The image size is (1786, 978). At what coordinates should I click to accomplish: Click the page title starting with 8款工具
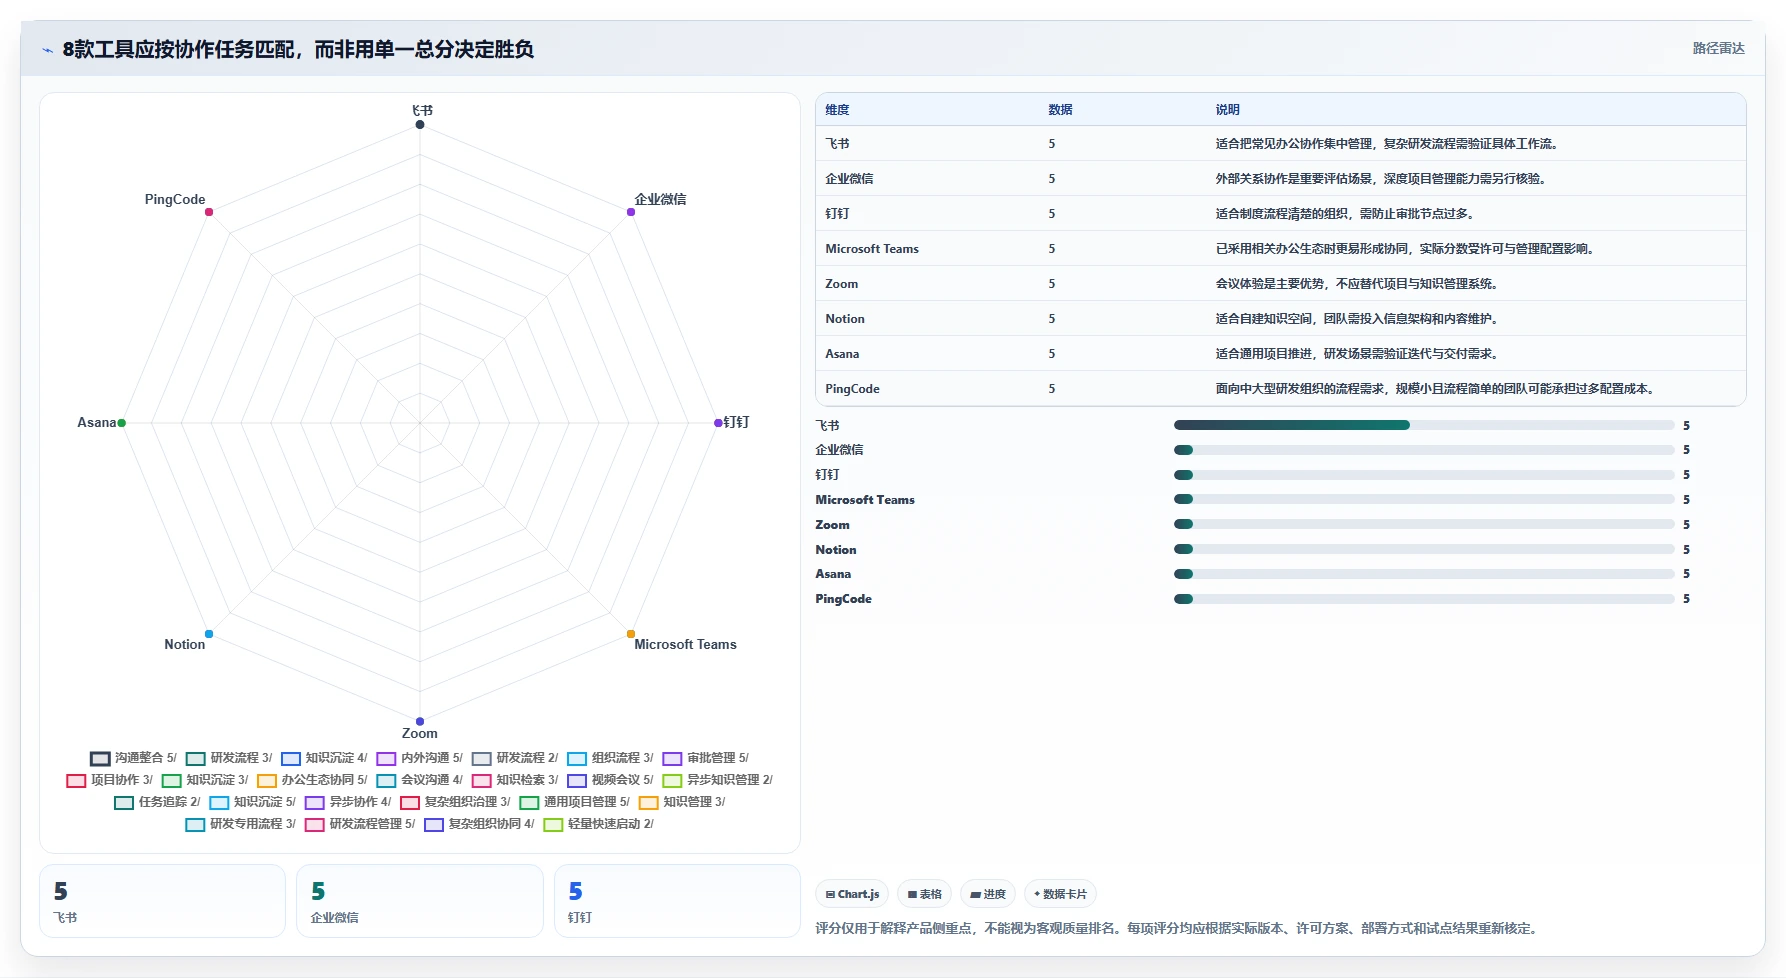(298, 49)
